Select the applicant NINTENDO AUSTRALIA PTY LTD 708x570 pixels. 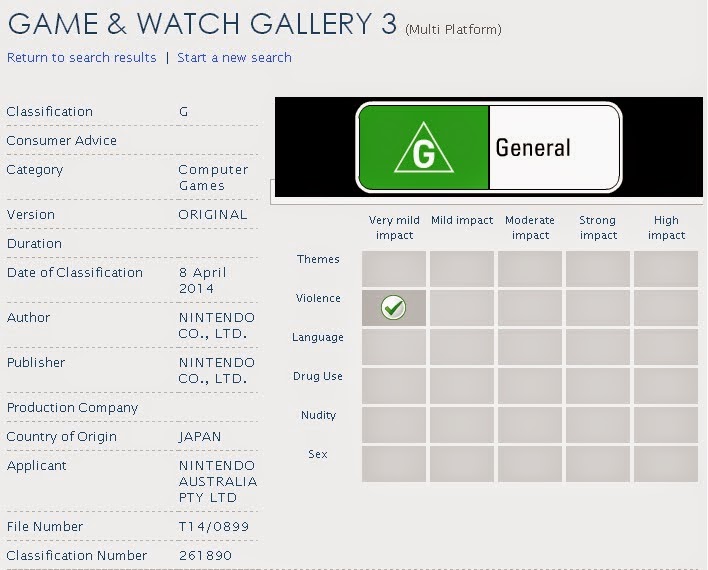click(x=218, y=481)
